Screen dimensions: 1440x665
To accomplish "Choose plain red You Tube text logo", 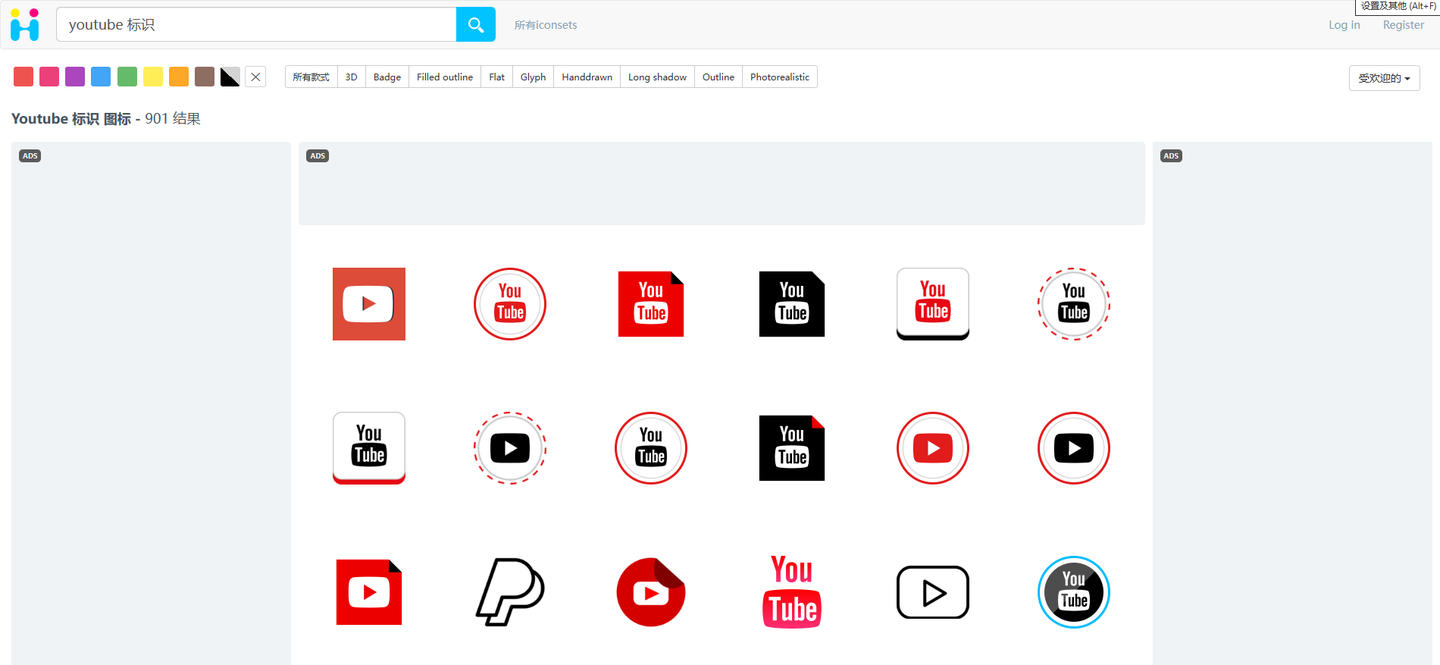I will click(x=792, y=592).
